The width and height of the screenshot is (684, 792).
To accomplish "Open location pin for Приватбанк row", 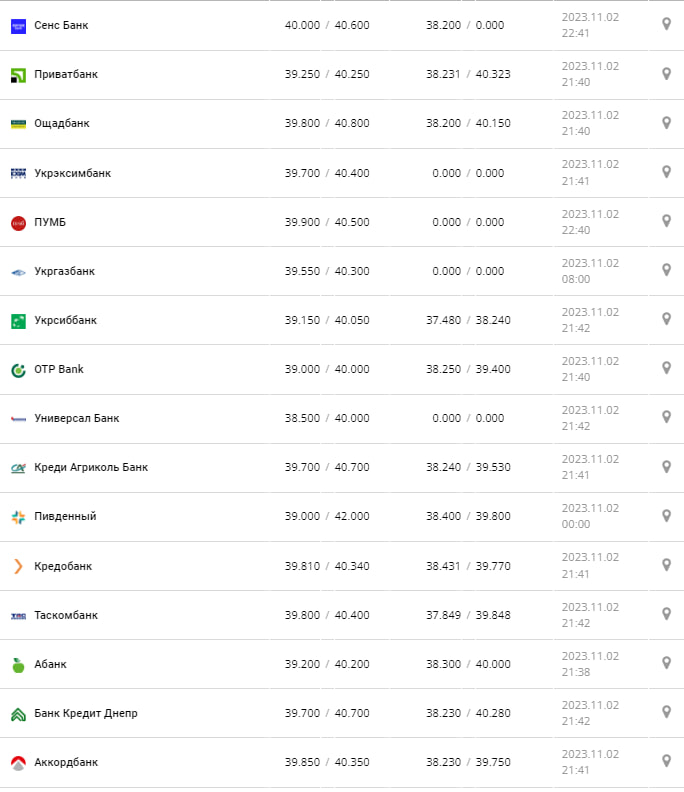I will point(666,74).
